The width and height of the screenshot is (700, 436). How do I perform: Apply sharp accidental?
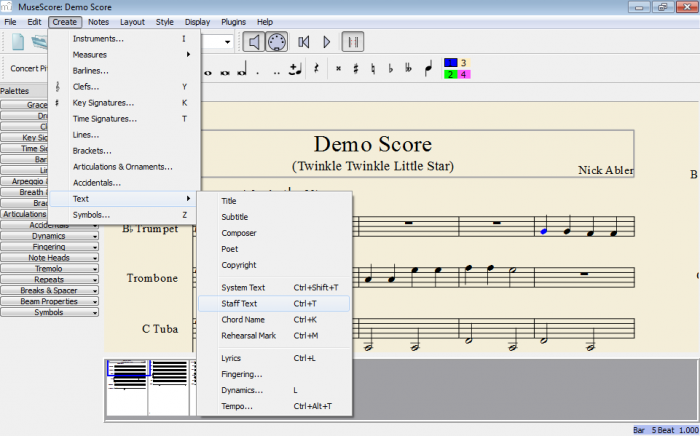point(356,69)
